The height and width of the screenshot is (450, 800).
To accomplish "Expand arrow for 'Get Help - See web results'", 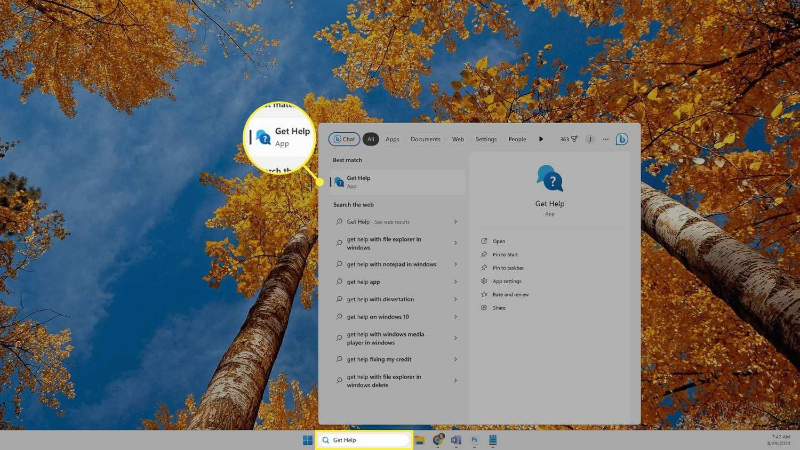I will click(x=456, y=222).
